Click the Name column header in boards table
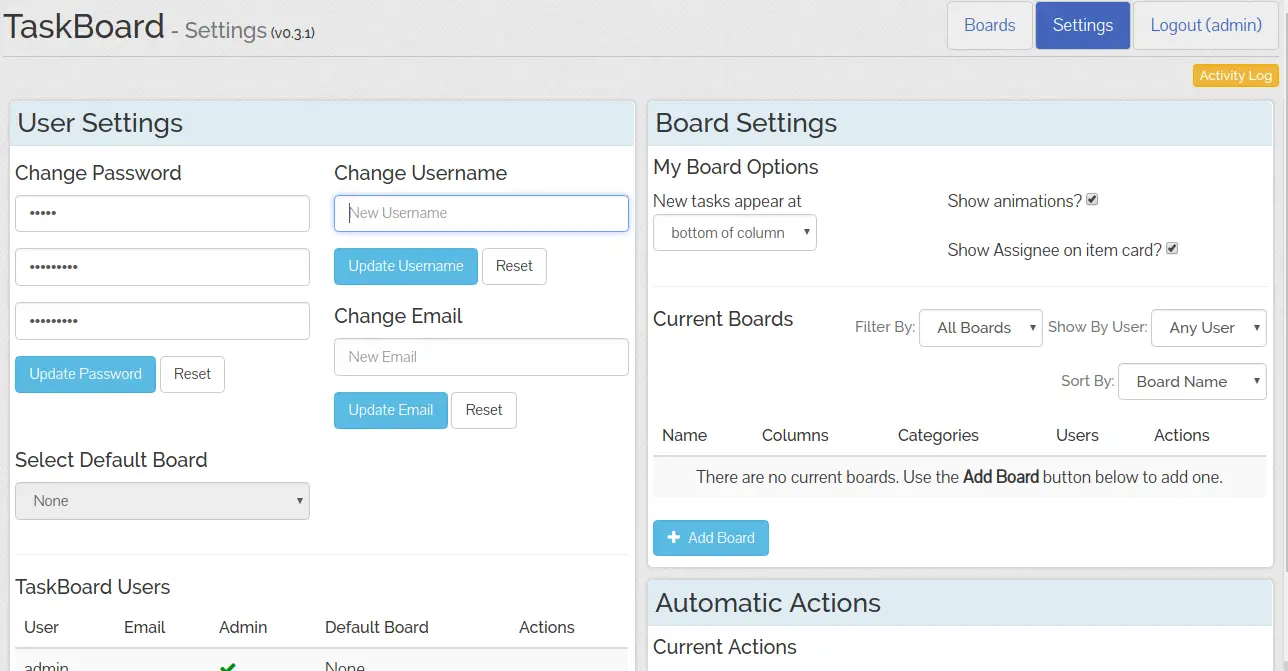 [684, 435]
